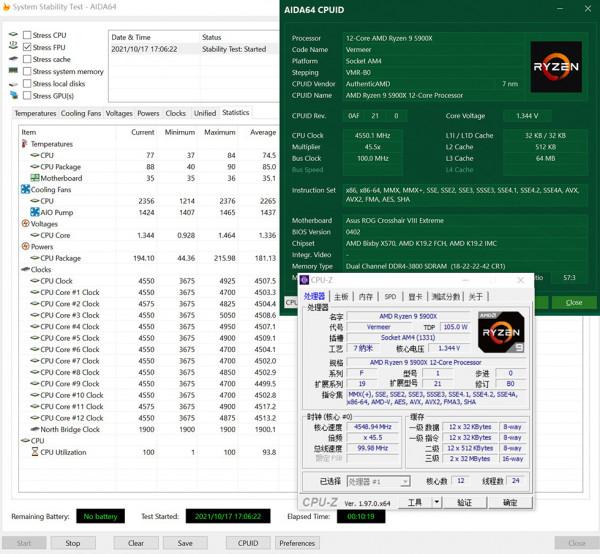Open the Voltages tab
The image size is (600, 554).
tap(119, 113)
